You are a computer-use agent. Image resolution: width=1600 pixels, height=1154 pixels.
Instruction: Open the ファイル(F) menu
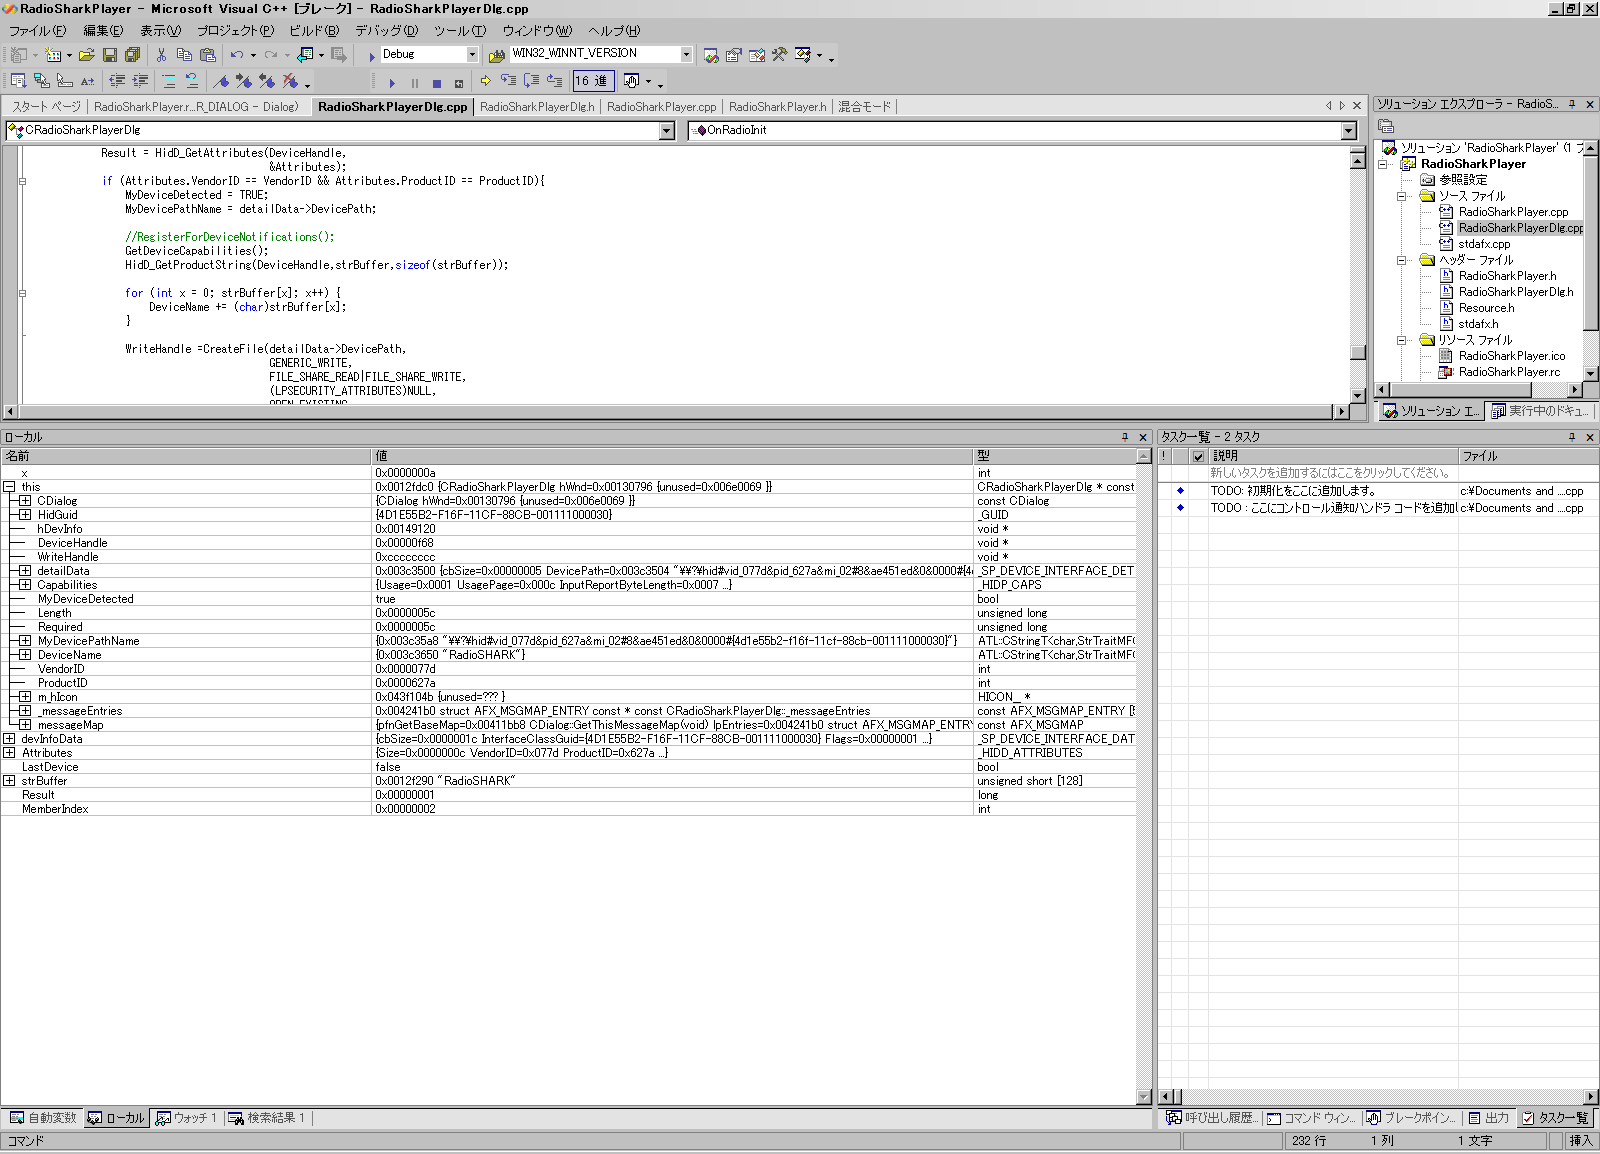tap(38, 31)
